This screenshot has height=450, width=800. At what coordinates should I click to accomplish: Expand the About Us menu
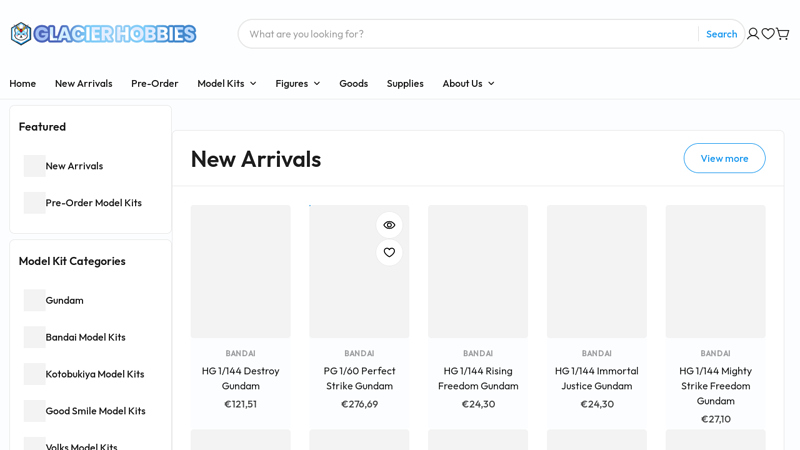click(x=468, y=83)
